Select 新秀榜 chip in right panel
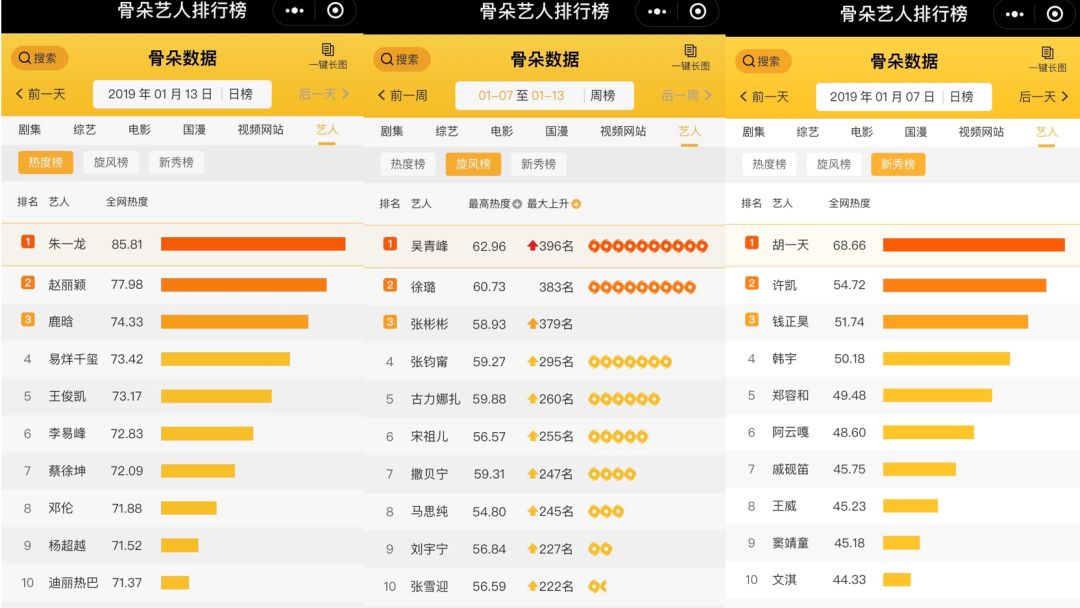 898,164
